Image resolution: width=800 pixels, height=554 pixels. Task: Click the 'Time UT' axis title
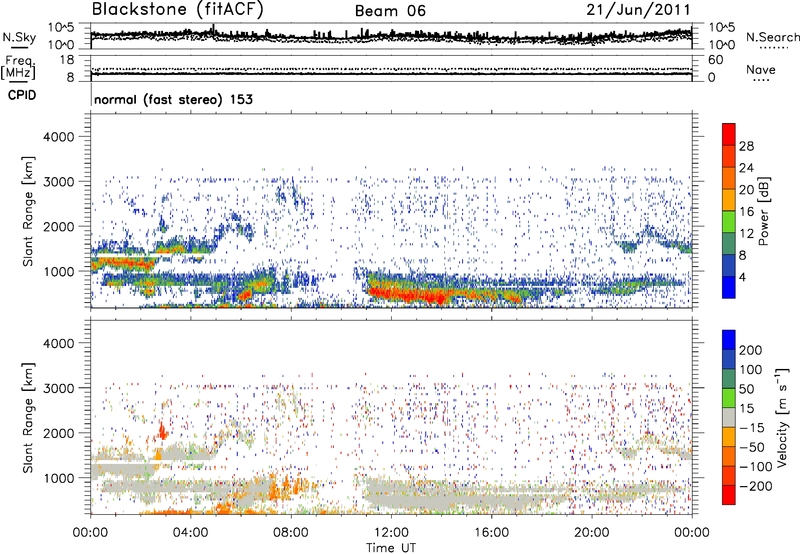[391, 547]
